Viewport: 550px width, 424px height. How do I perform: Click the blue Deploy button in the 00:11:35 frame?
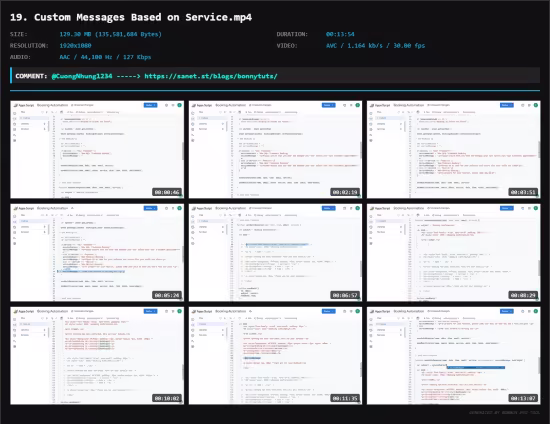point(329,311)
